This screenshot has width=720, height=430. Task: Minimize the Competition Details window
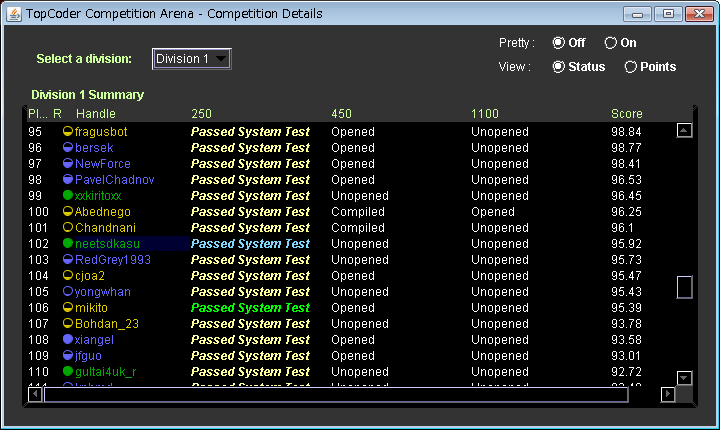(x=637, y=14)
